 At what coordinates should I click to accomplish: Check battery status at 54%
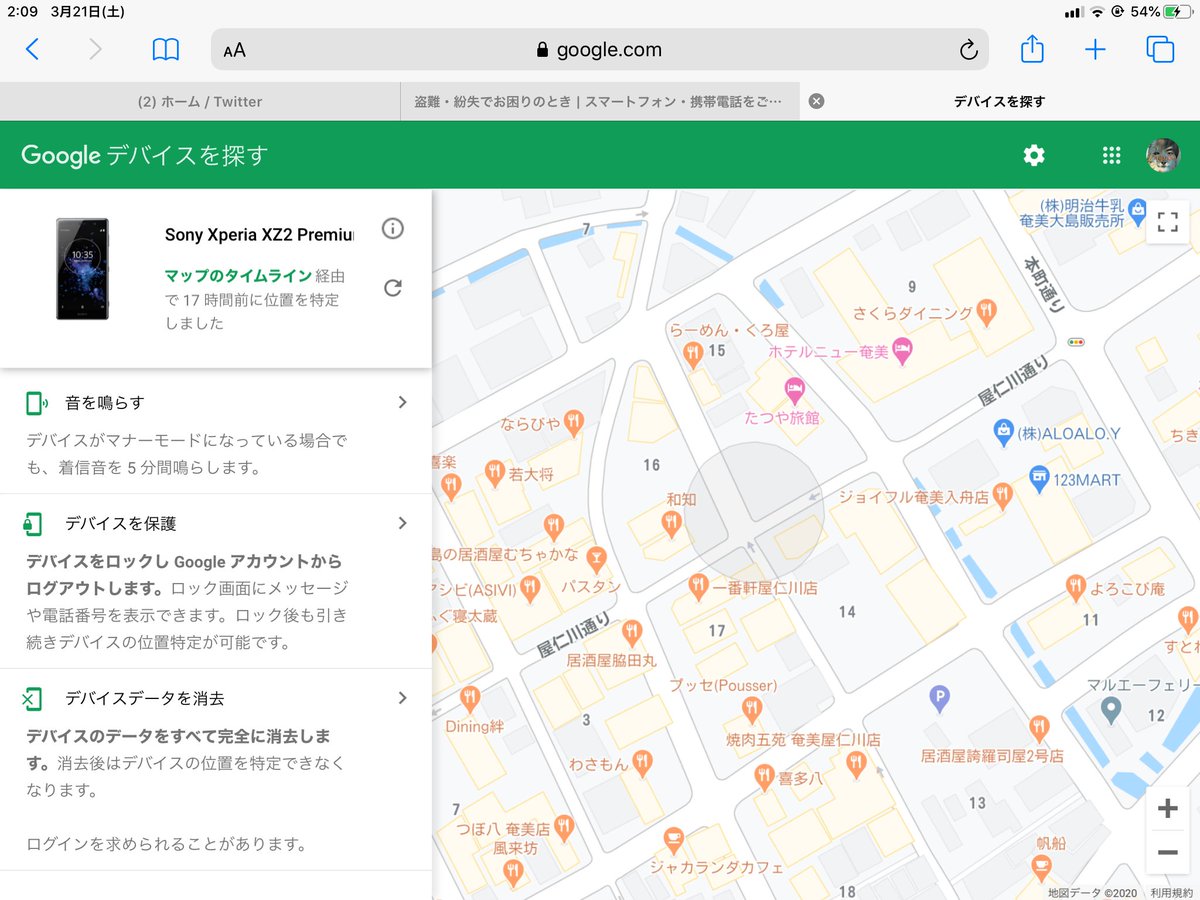pyautogui.click(x=1159, y=12)
